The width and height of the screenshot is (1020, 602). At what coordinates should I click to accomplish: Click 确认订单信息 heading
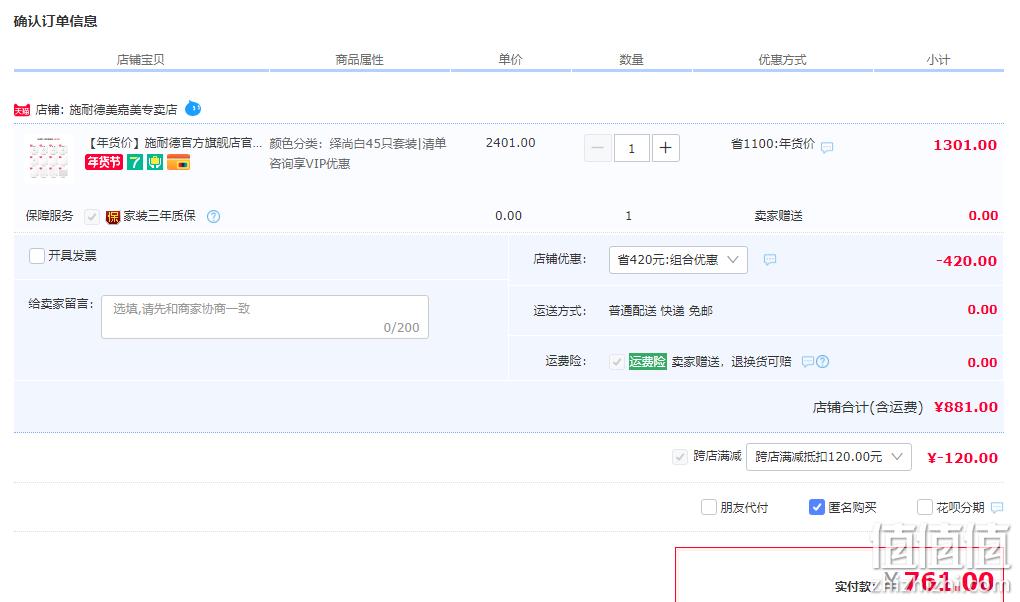click(x=55, y=21)
